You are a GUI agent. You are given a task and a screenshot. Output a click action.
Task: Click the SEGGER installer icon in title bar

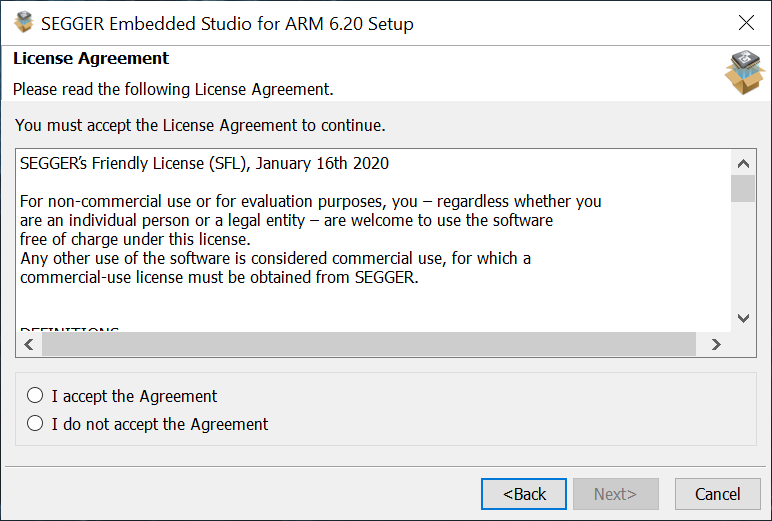(x=22, y=22)
